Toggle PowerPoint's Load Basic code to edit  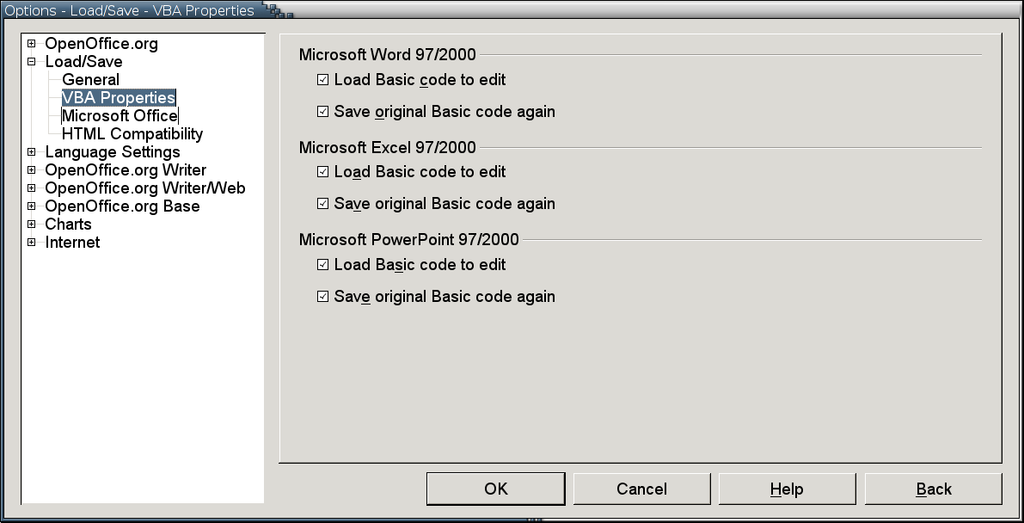point(323,265)
